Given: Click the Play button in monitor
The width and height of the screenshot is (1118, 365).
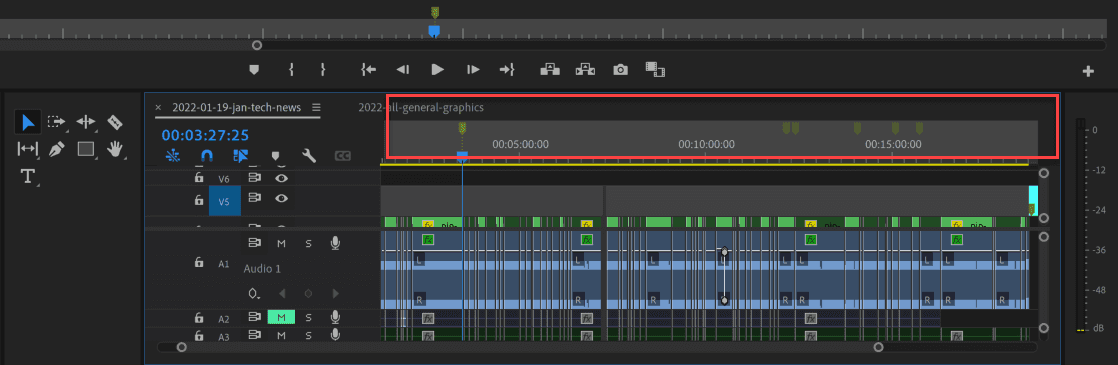Looking at the screenshot, I should click(438, 69).
